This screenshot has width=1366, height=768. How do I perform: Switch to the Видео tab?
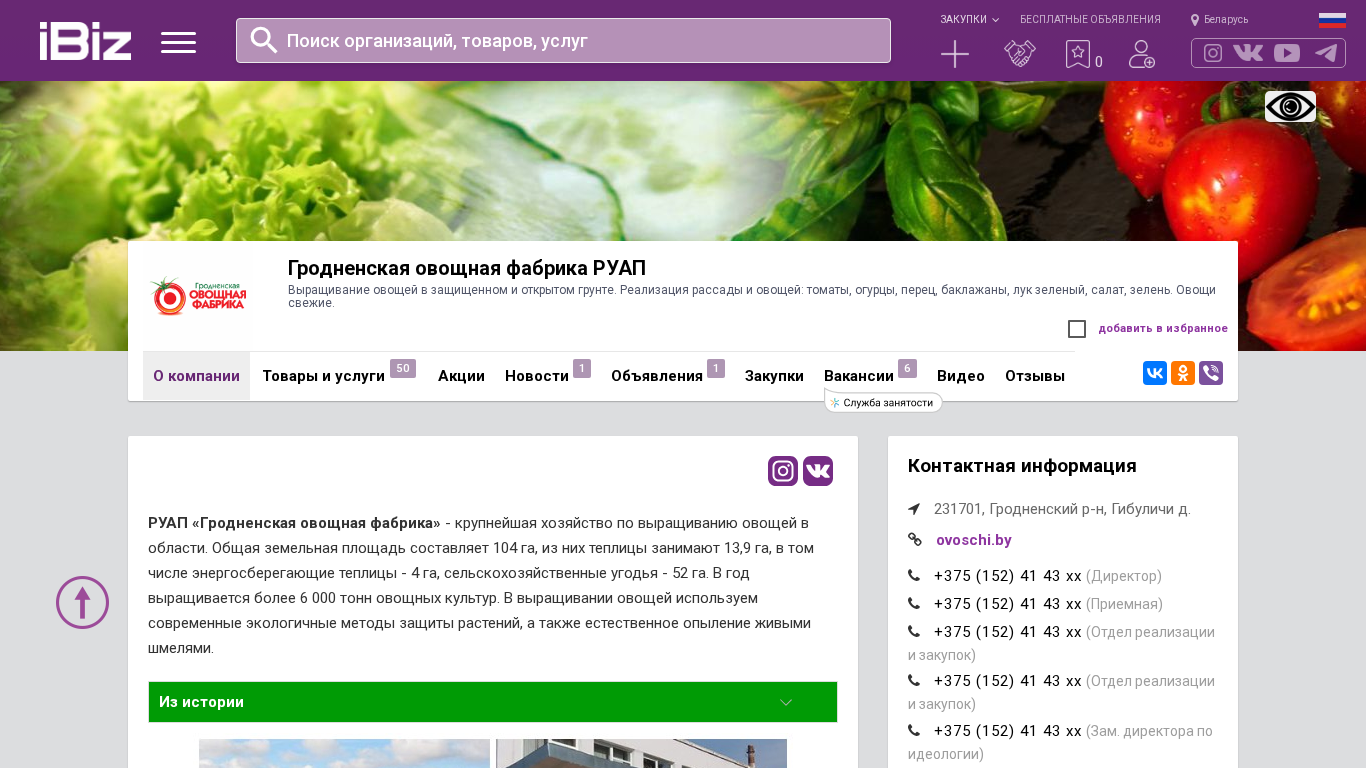point(961,376)
